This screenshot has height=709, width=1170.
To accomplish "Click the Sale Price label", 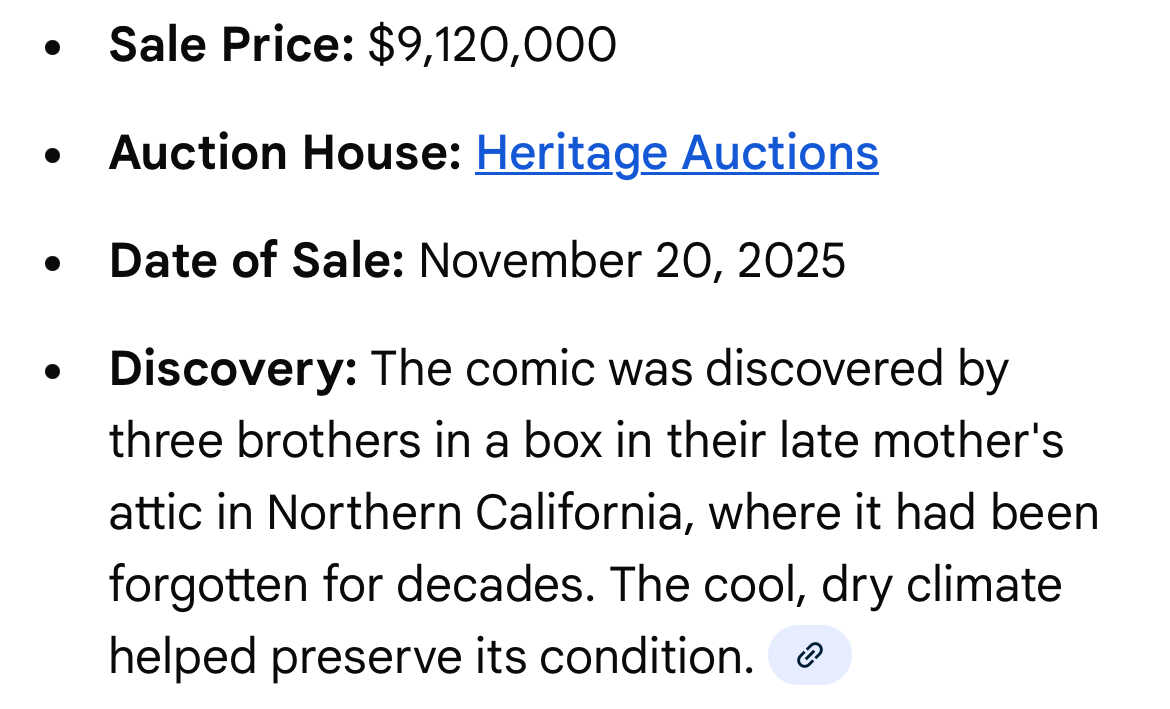I will 231,45.
